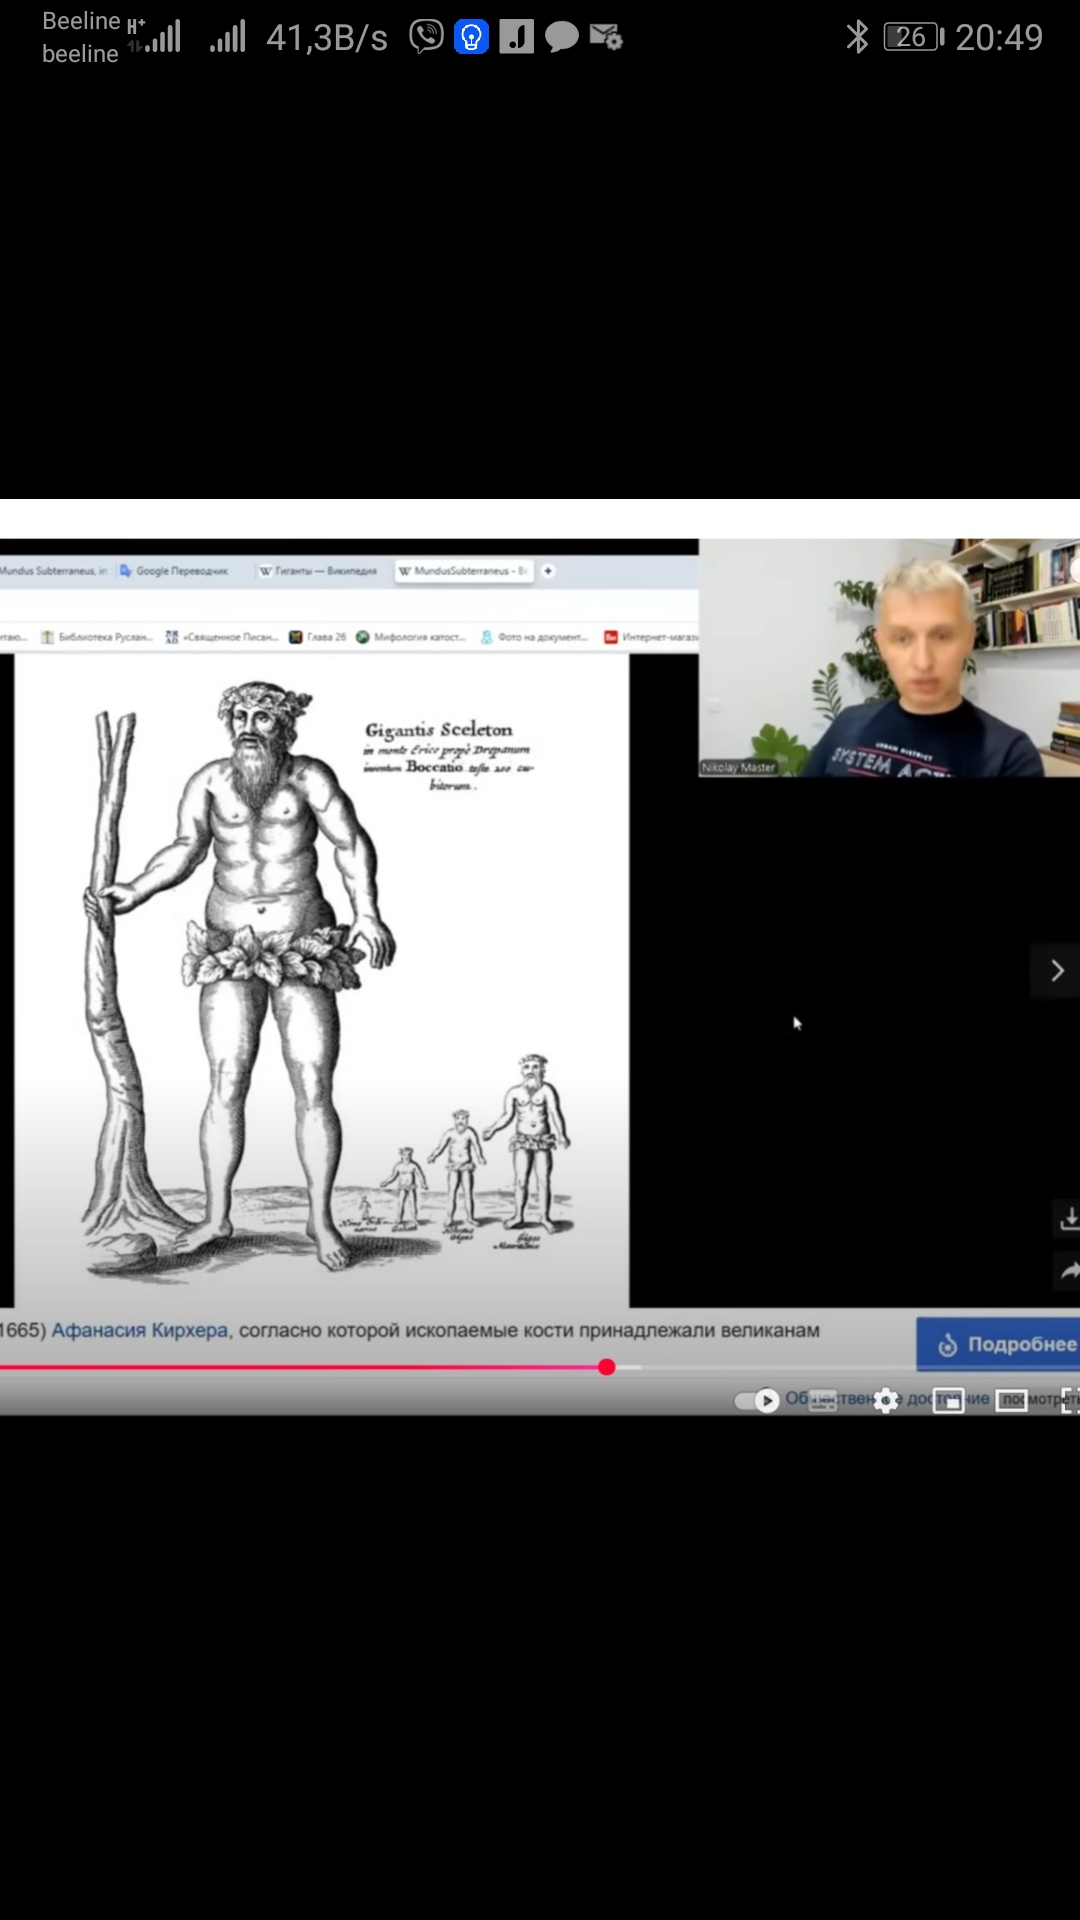Open video settings gear
The height and width of the screenshot is (1920, 1080).
(886, 1400)
